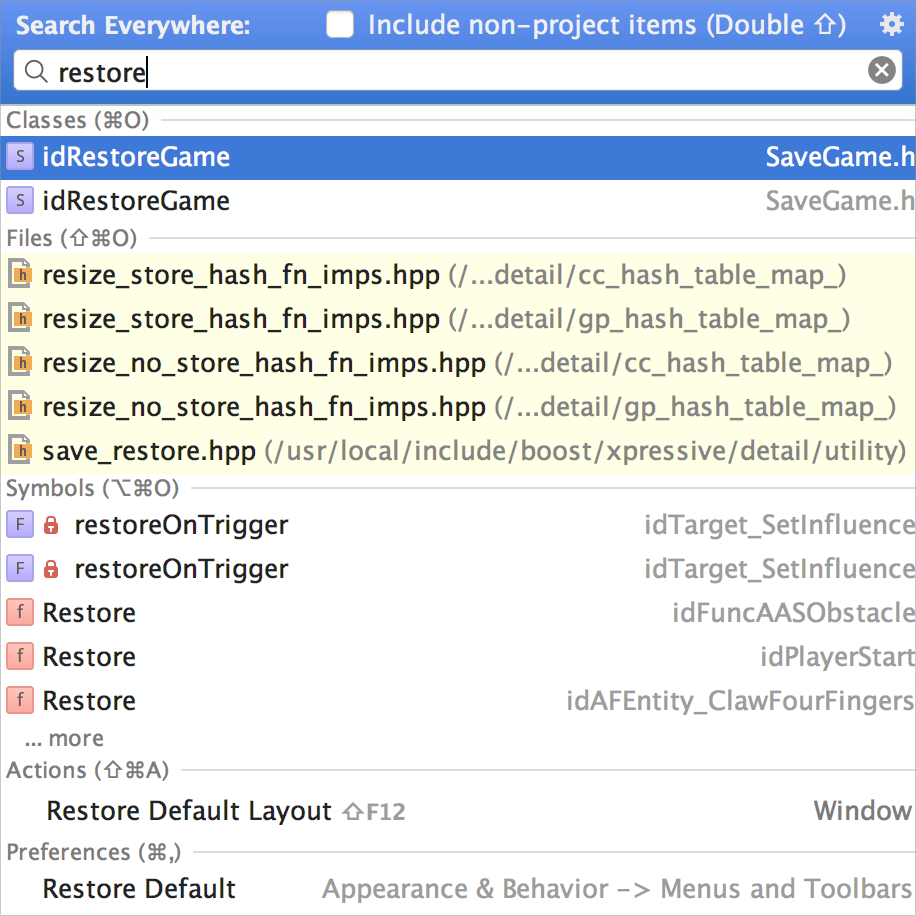Clear the search field with the X icon

click(882, 70)
